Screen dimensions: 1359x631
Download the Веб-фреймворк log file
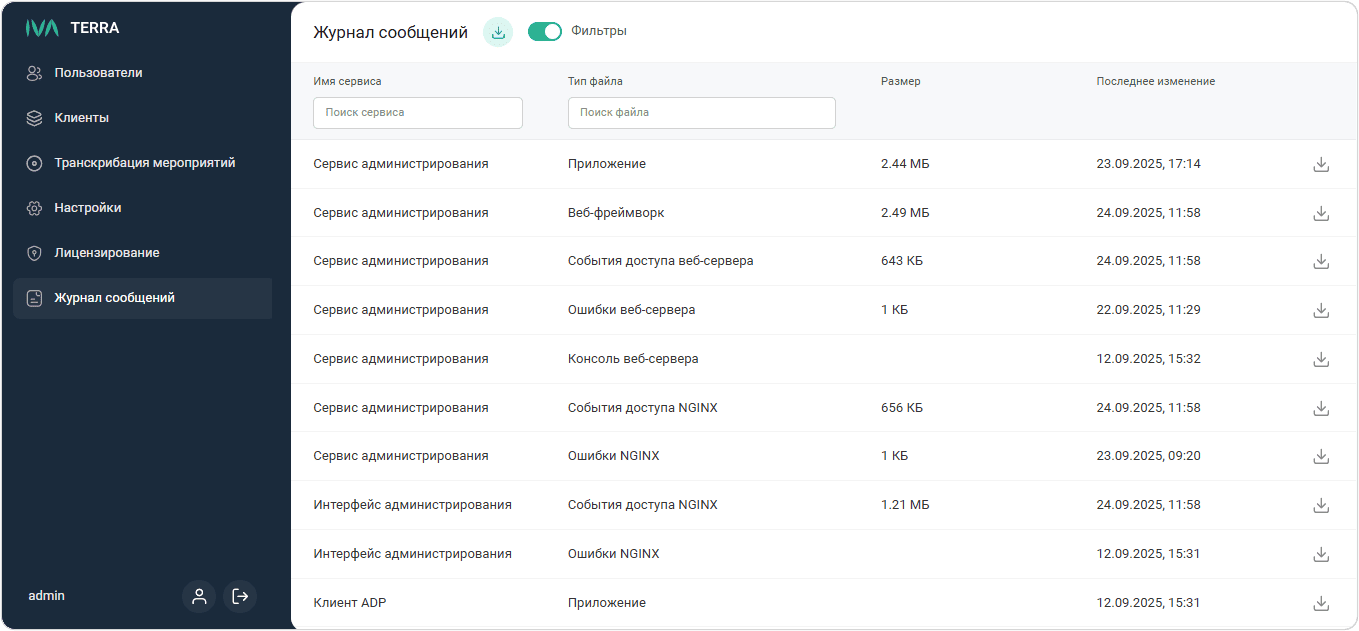tap(1320, 213)
